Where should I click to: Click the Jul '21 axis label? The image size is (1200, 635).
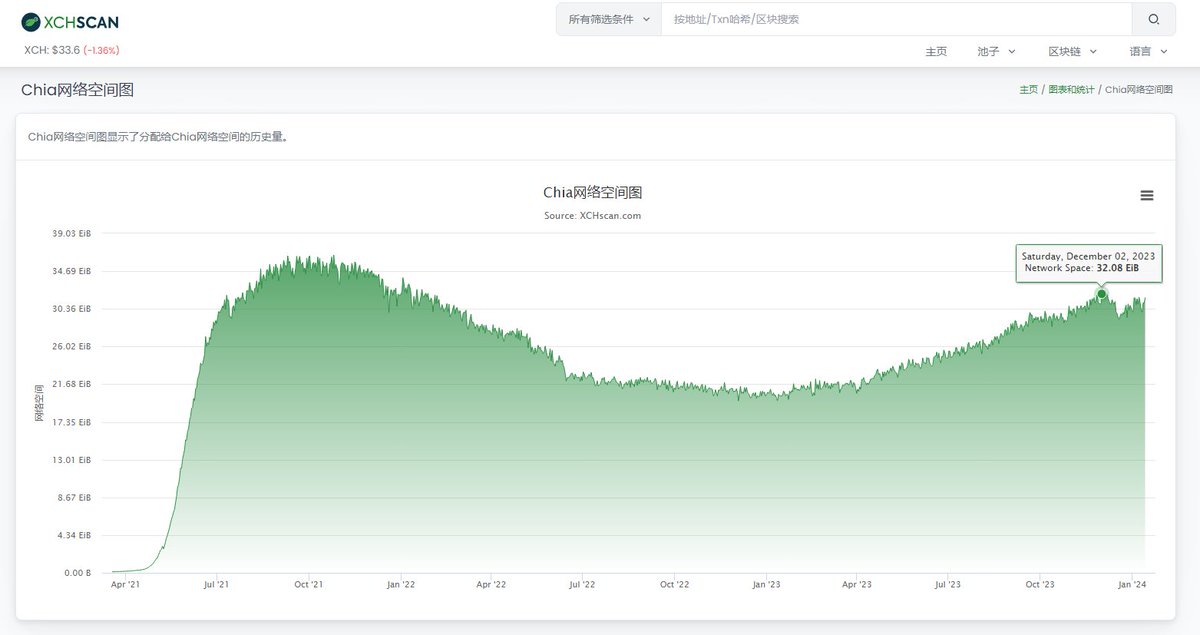coord(216,585)
